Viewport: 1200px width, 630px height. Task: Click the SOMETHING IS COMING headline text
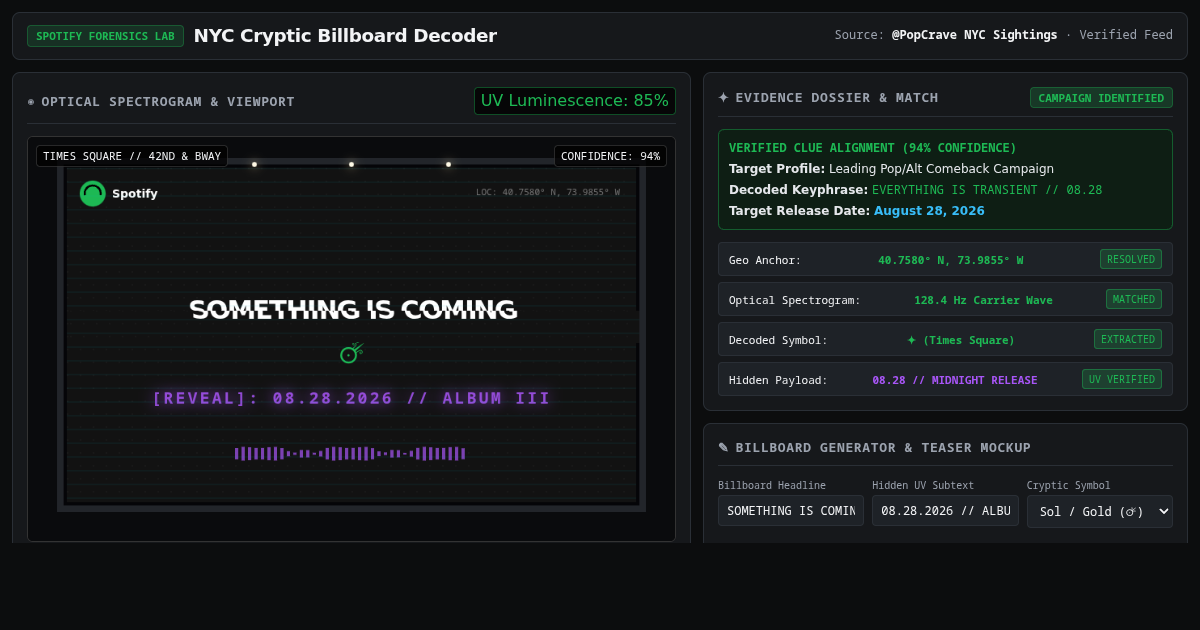click(x=353, y=310)
